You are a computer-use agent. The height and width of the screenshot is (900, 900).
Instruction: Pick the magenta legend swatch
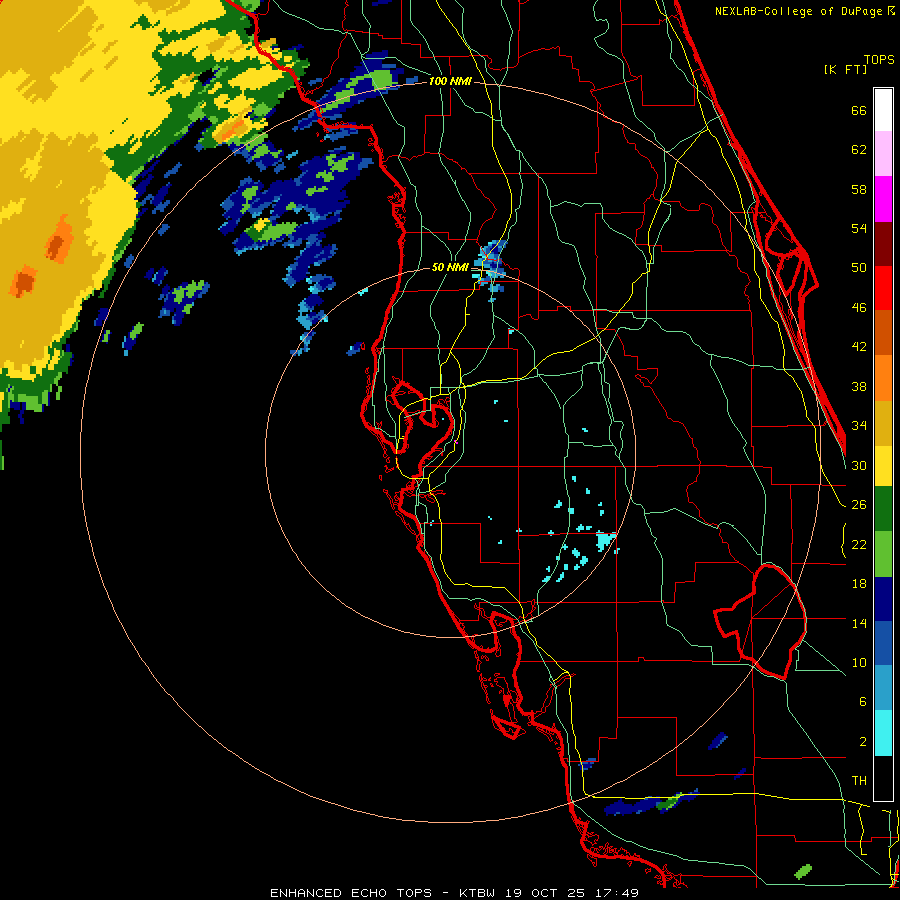pyautogui.click(x=883, y=199)
